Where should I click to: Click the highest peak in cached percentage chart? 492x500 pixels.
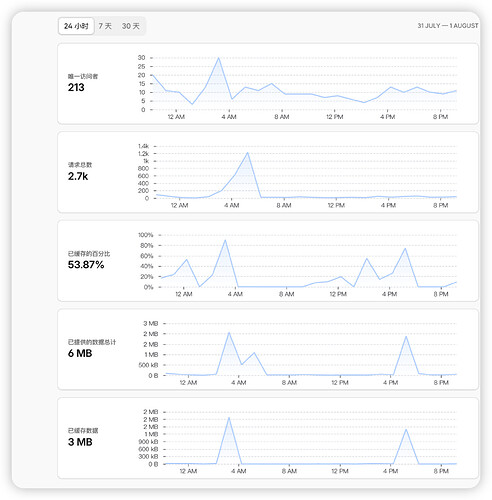point(225,240)
